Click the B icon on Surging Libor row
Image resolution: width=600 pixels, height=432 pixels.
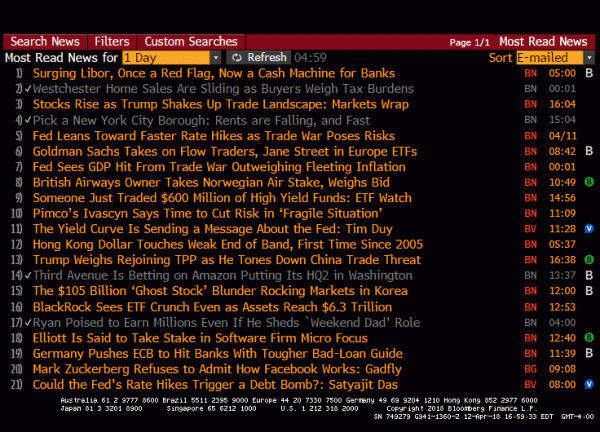pyautogui.click(x=589, y=73)
